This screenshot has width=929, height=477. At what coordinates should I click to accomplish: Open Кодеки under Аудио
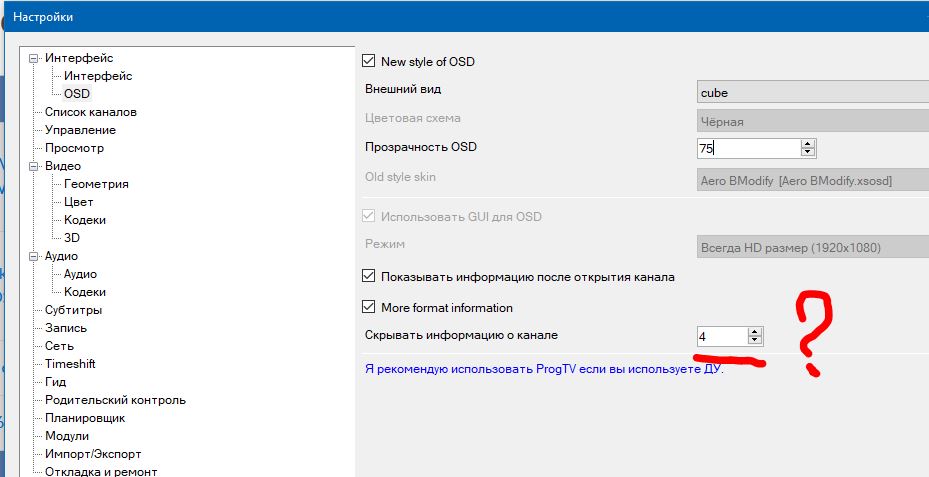85,292
